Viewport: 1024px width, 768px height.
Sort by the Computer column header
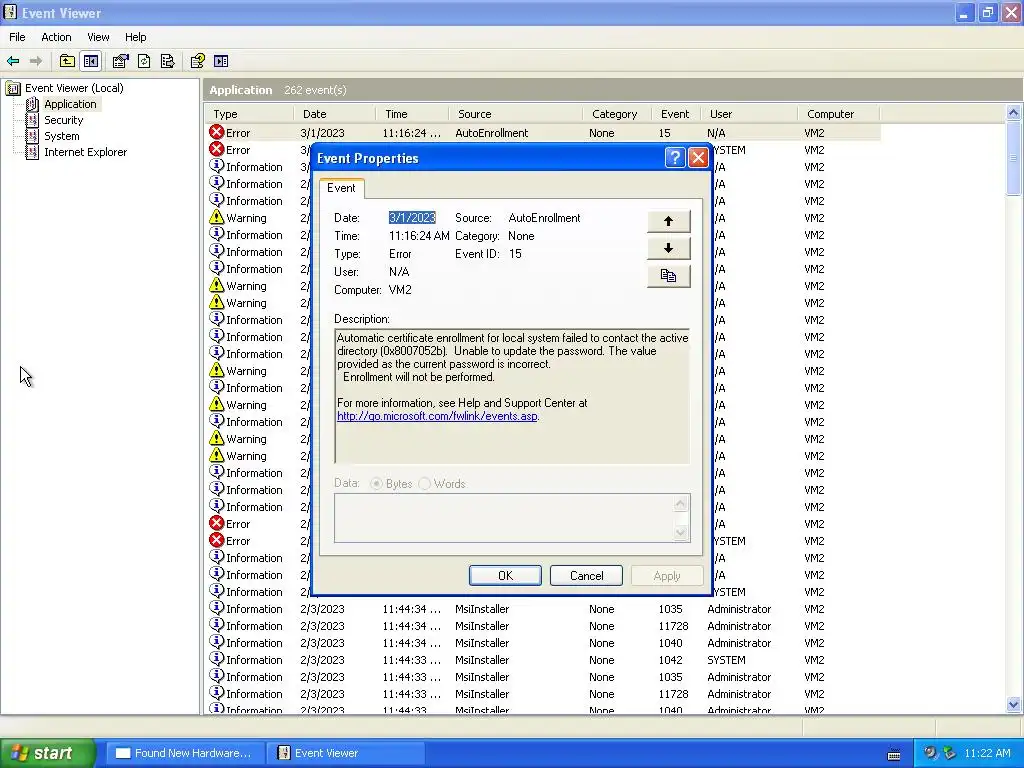(x=839, y=114)
